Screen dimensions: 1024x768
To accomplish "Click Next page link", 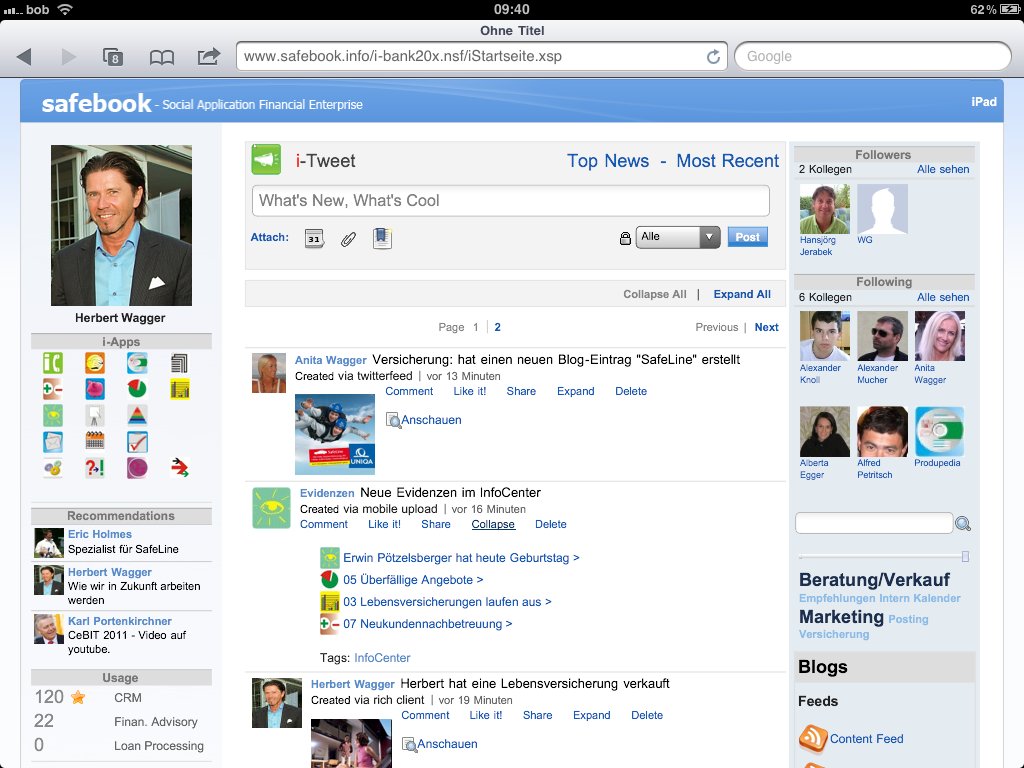I will pos(767,327).
